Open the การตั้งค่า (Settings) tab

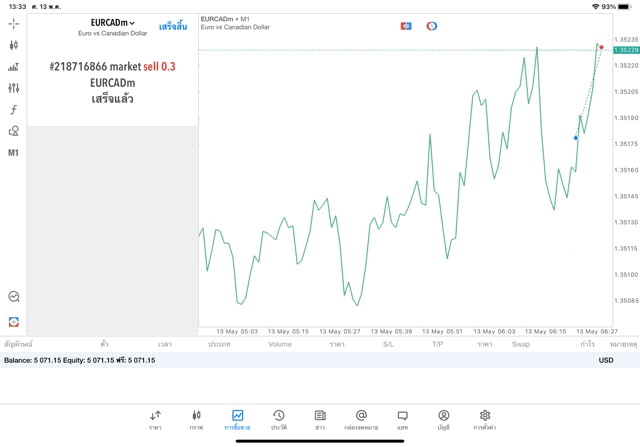pyautogui.click(x=485, y=419)
